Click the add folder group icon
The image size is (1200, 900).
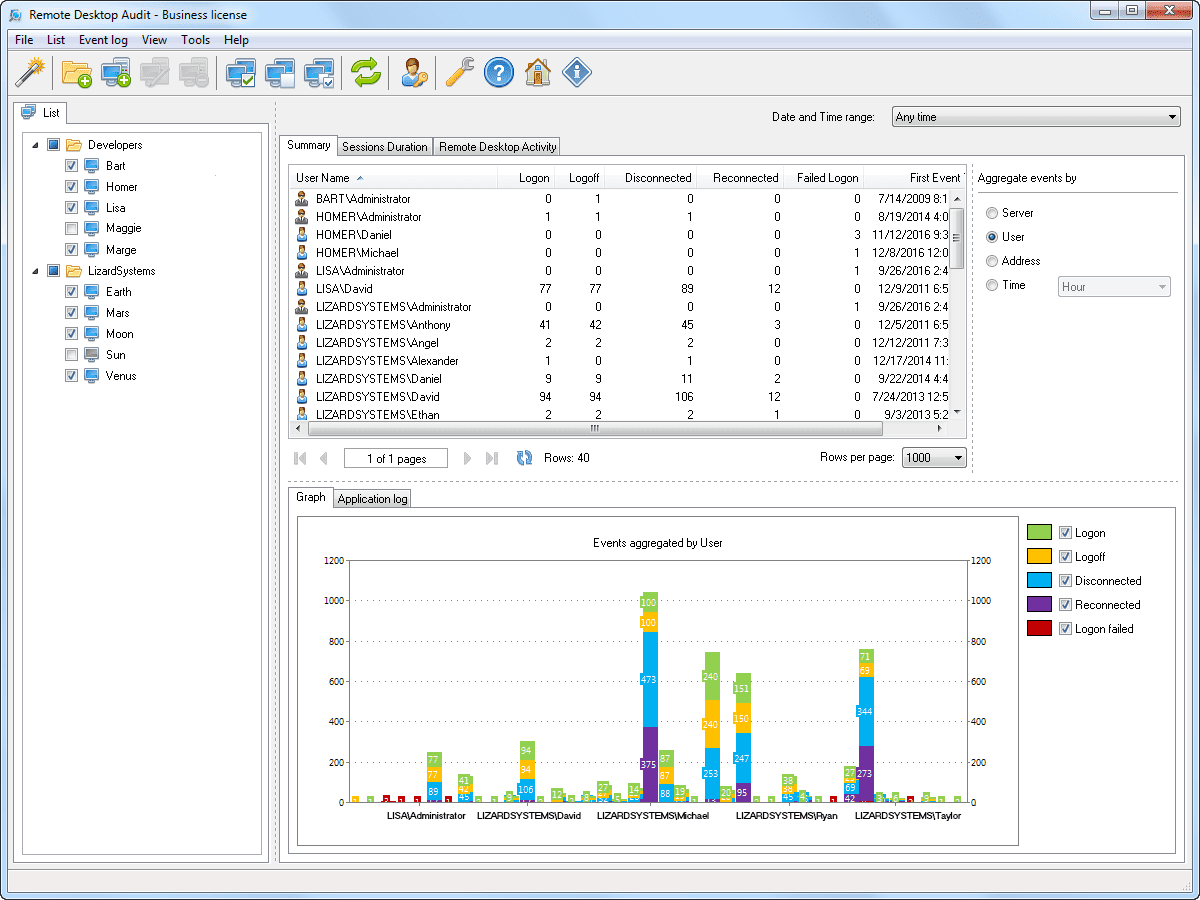(77, 72)
